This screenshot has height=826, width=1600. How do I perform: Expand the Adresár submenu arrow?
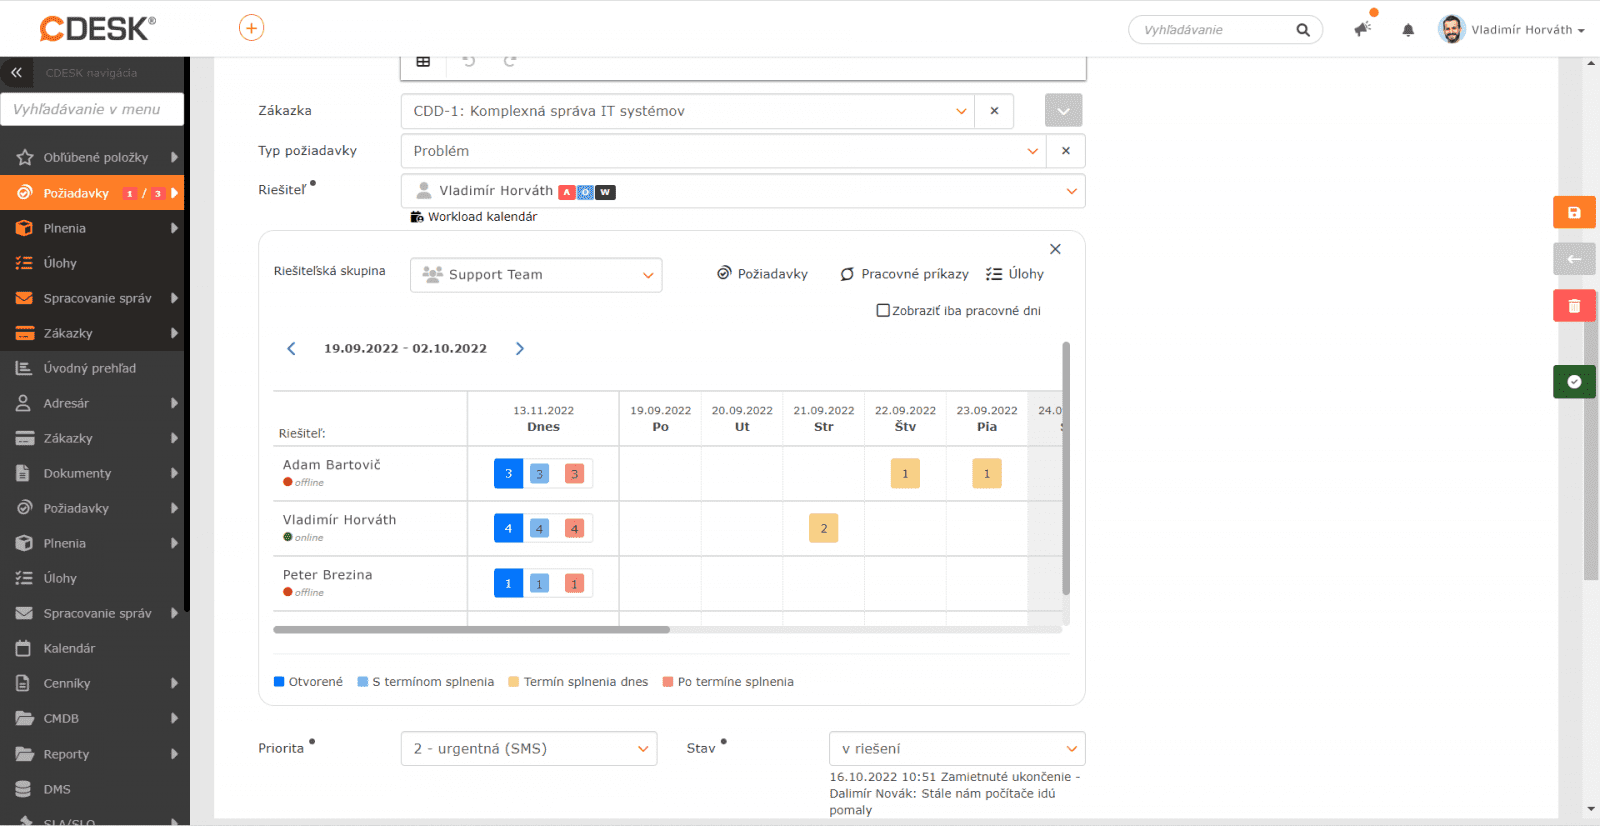[x=174, y=403]
